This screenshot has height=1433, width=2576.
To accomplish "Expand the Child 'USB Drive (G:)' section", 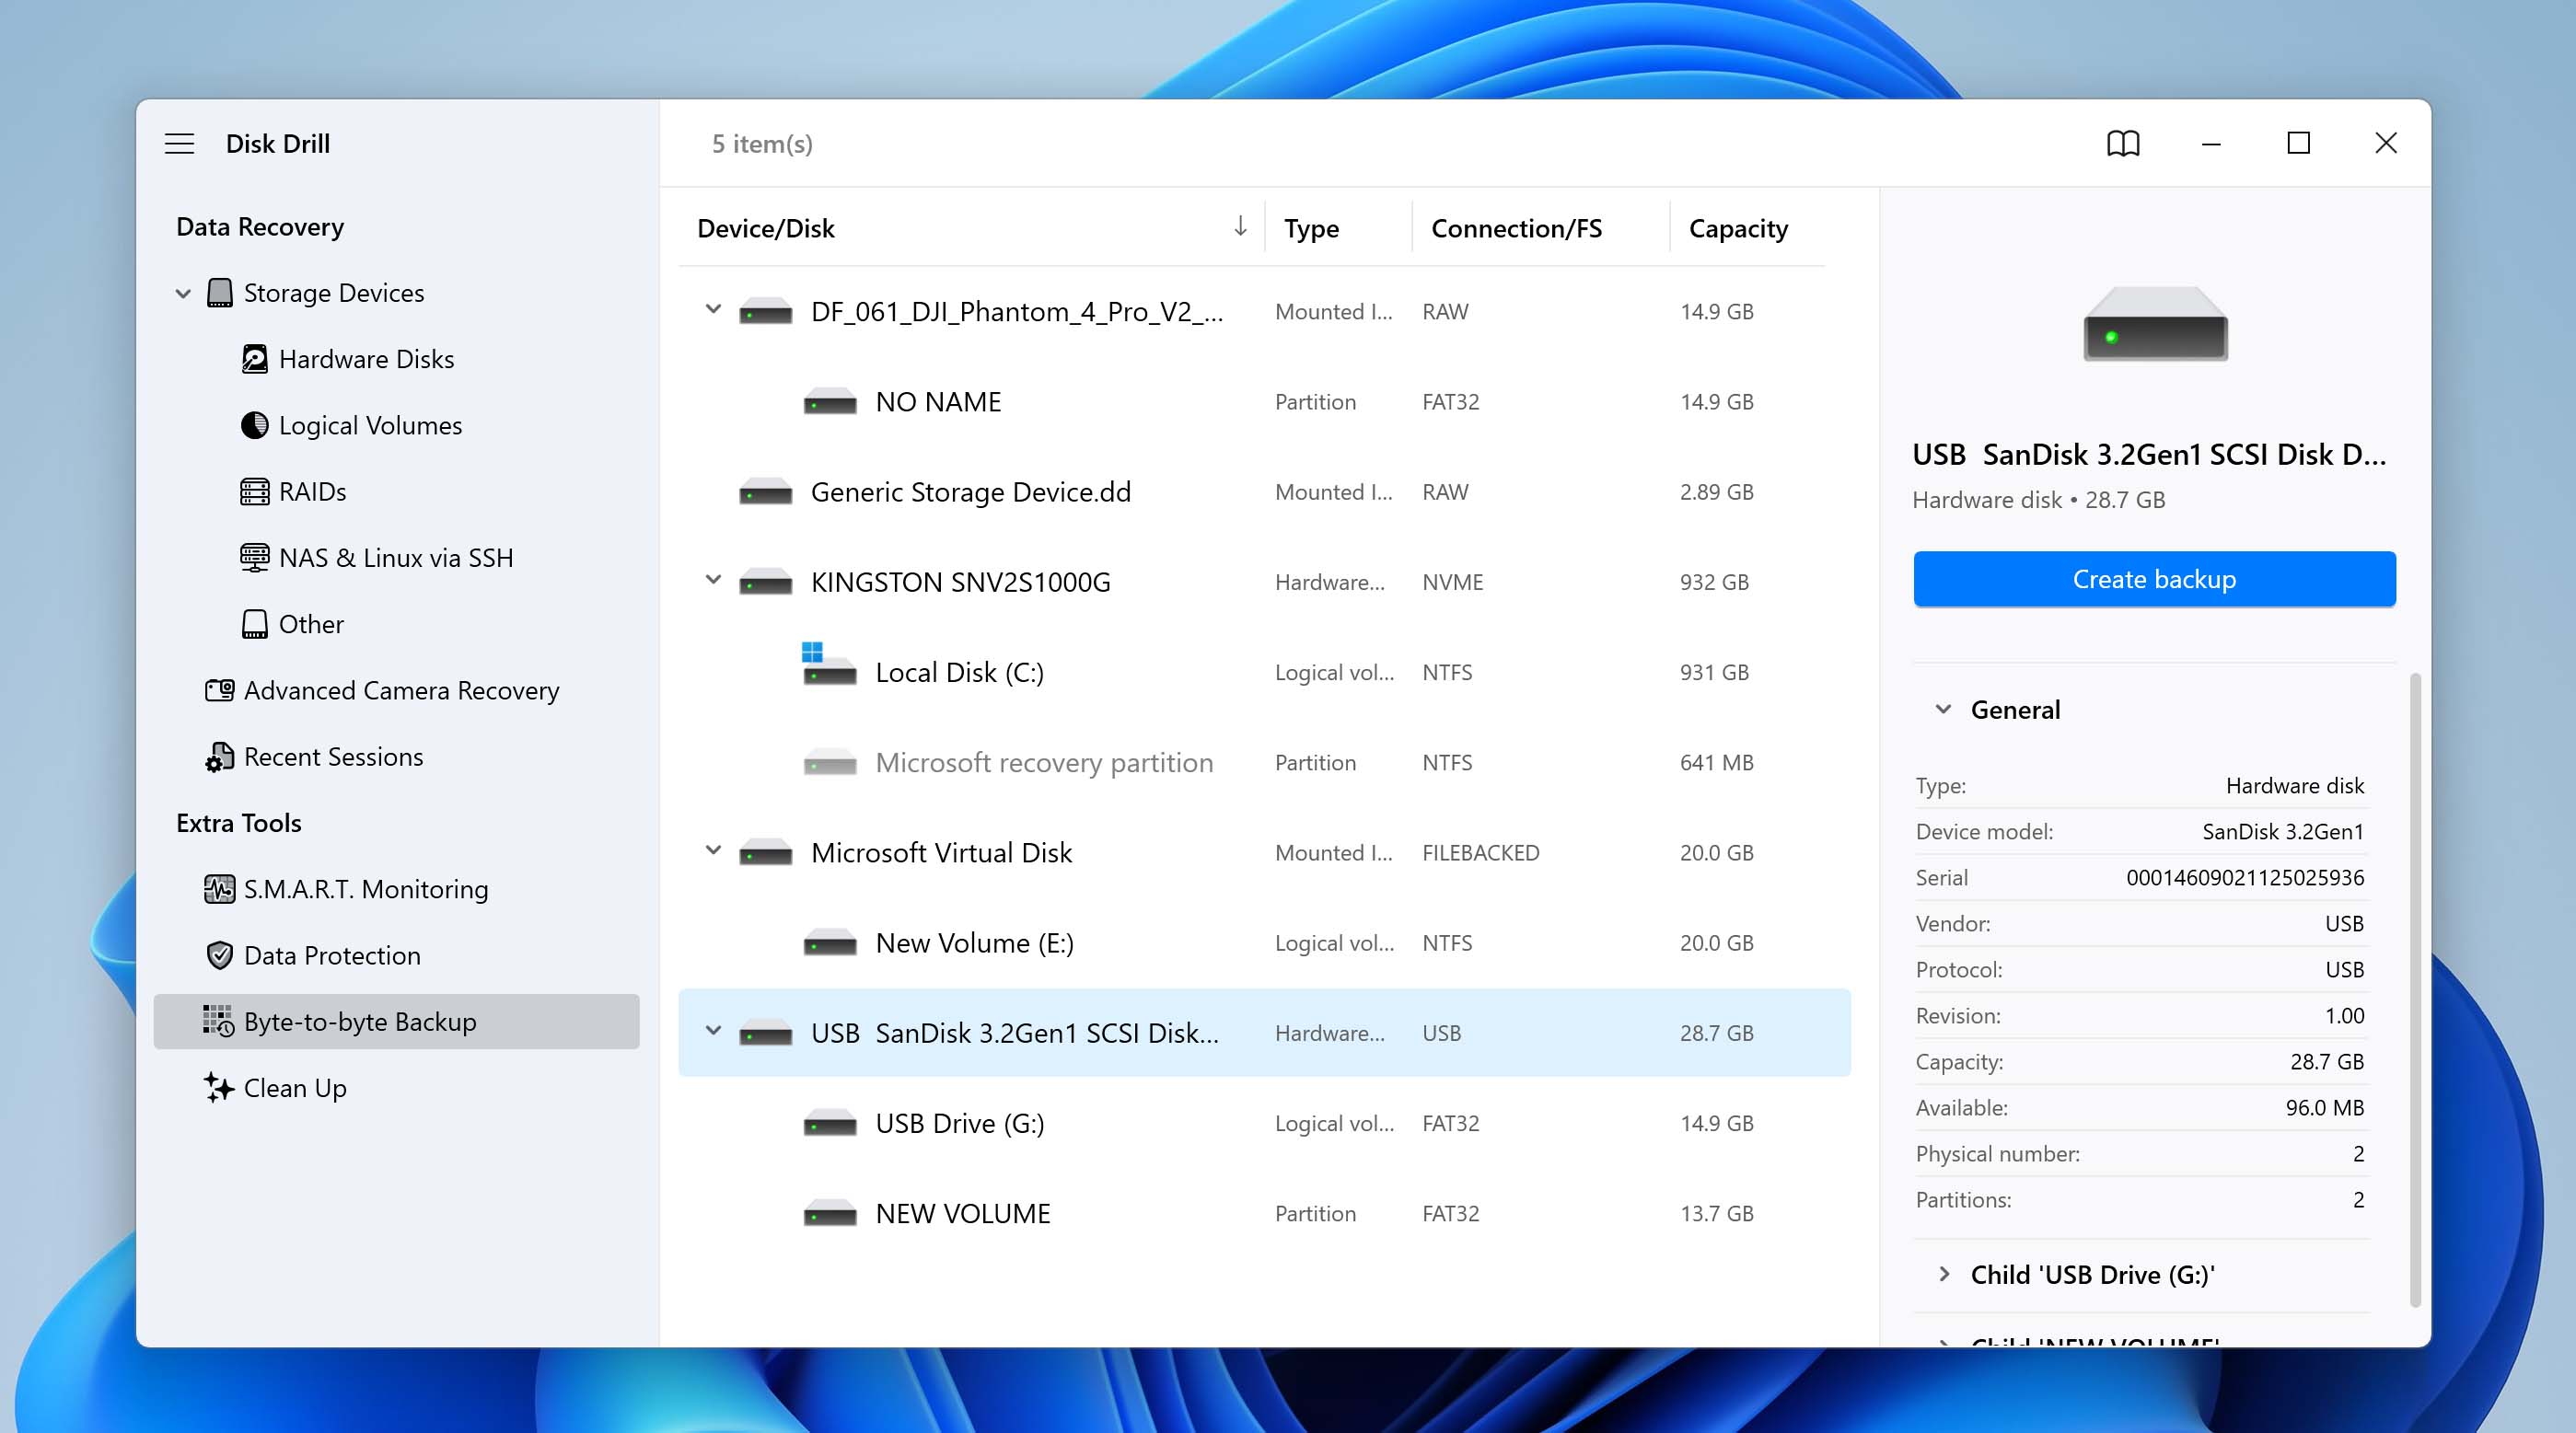I will click(1944, 1274).
